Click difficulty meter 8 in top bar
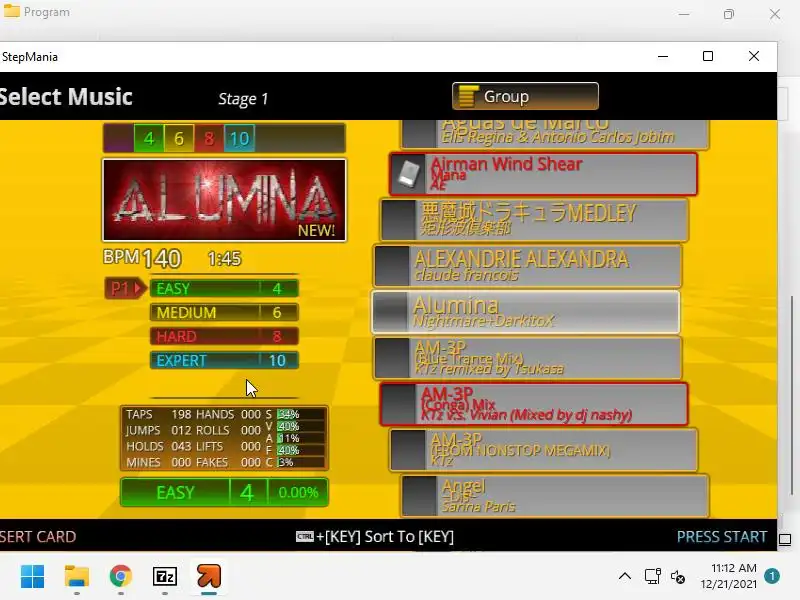Image resolution: width=800 pixels, height=600 pixels. point(209,138)
